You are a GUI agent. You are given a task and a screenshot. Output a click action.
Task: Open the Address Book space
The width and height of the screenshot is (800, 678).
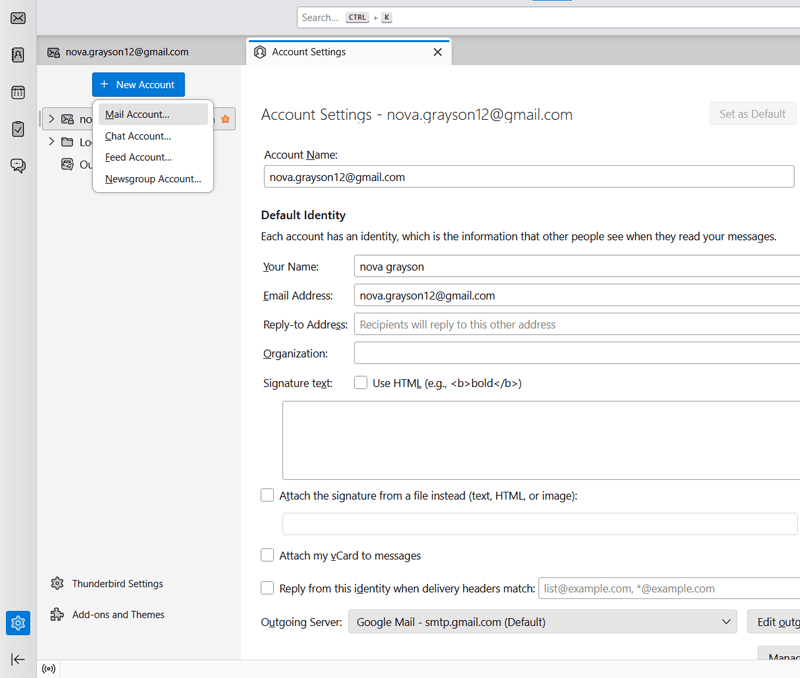coord(17,55)
